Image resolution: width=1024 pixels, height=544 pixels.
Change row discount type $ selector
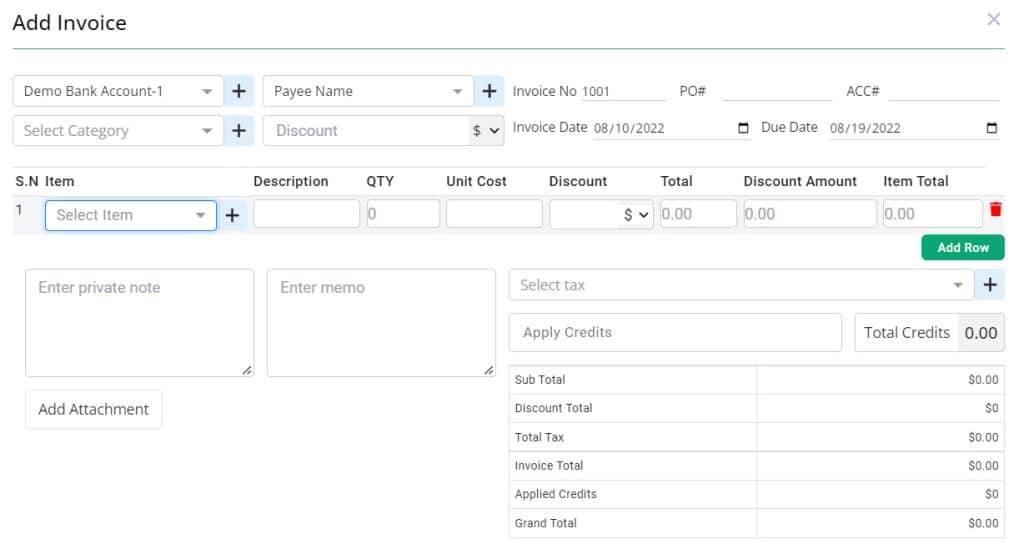[637, 215]
